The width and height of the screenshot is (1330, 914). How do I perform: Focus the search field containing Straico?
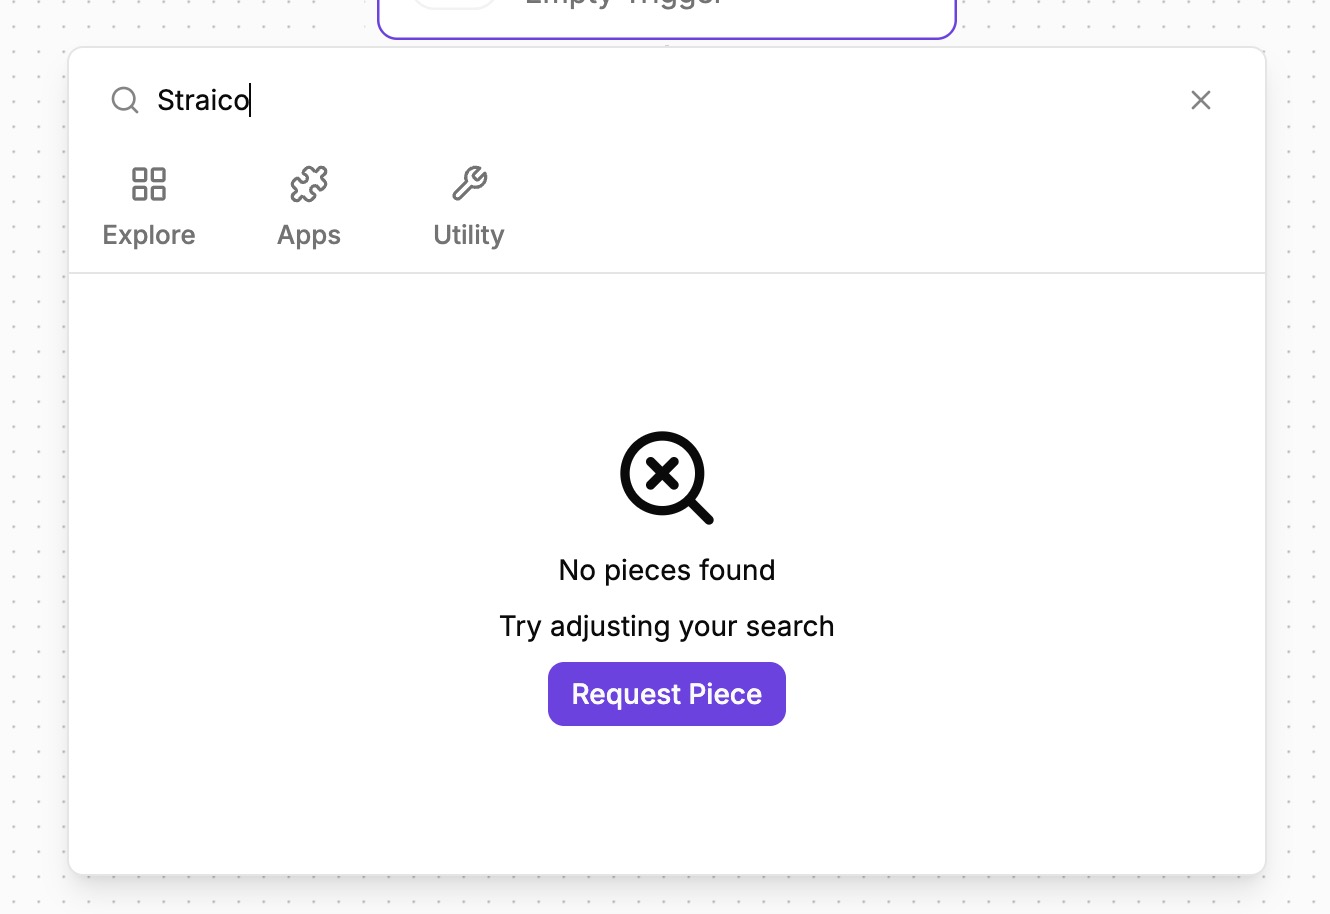tap(204, 100)
